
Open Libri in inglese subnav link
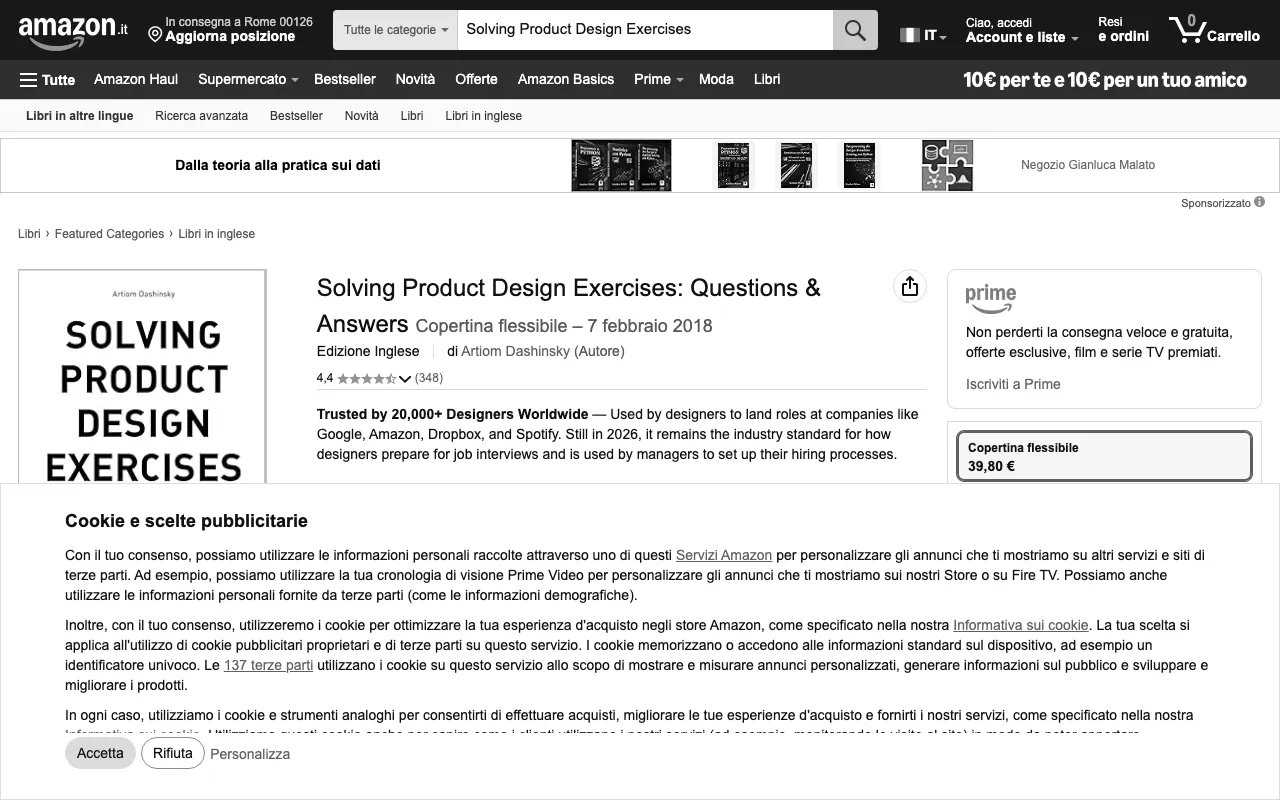(483, 116)
